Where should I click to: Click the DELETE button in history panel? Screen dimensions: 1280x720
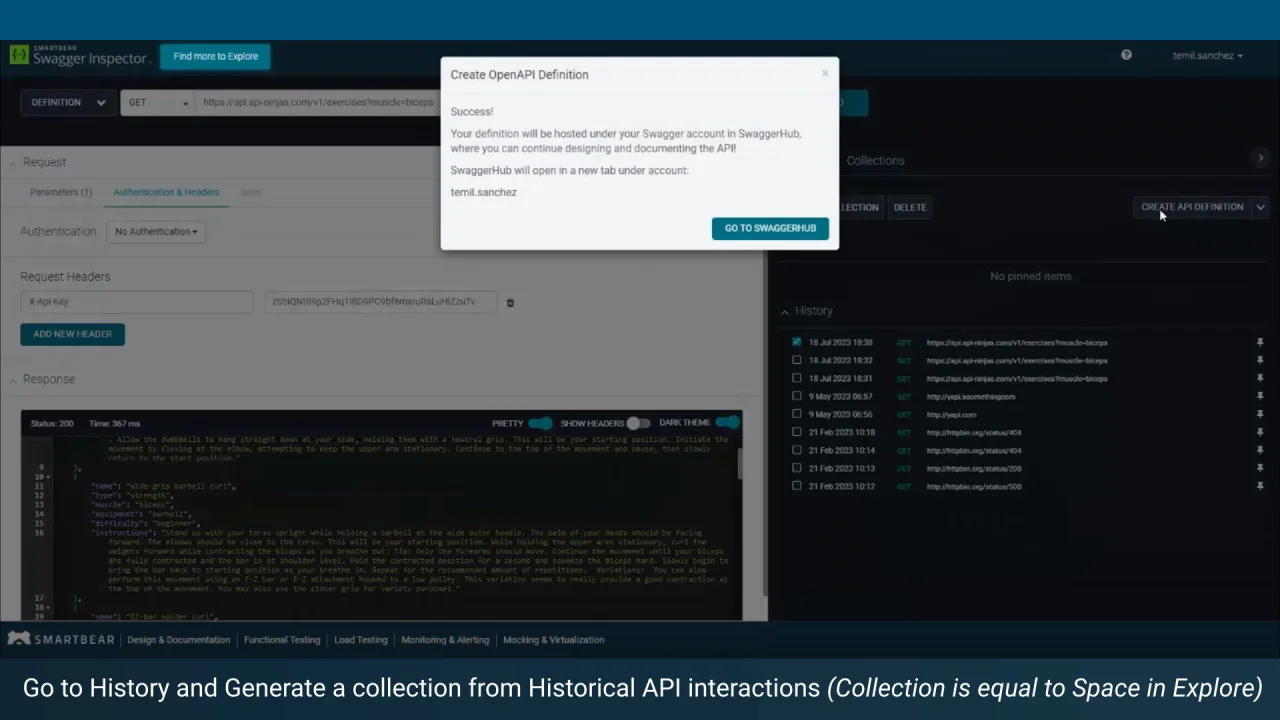point(910,207)
